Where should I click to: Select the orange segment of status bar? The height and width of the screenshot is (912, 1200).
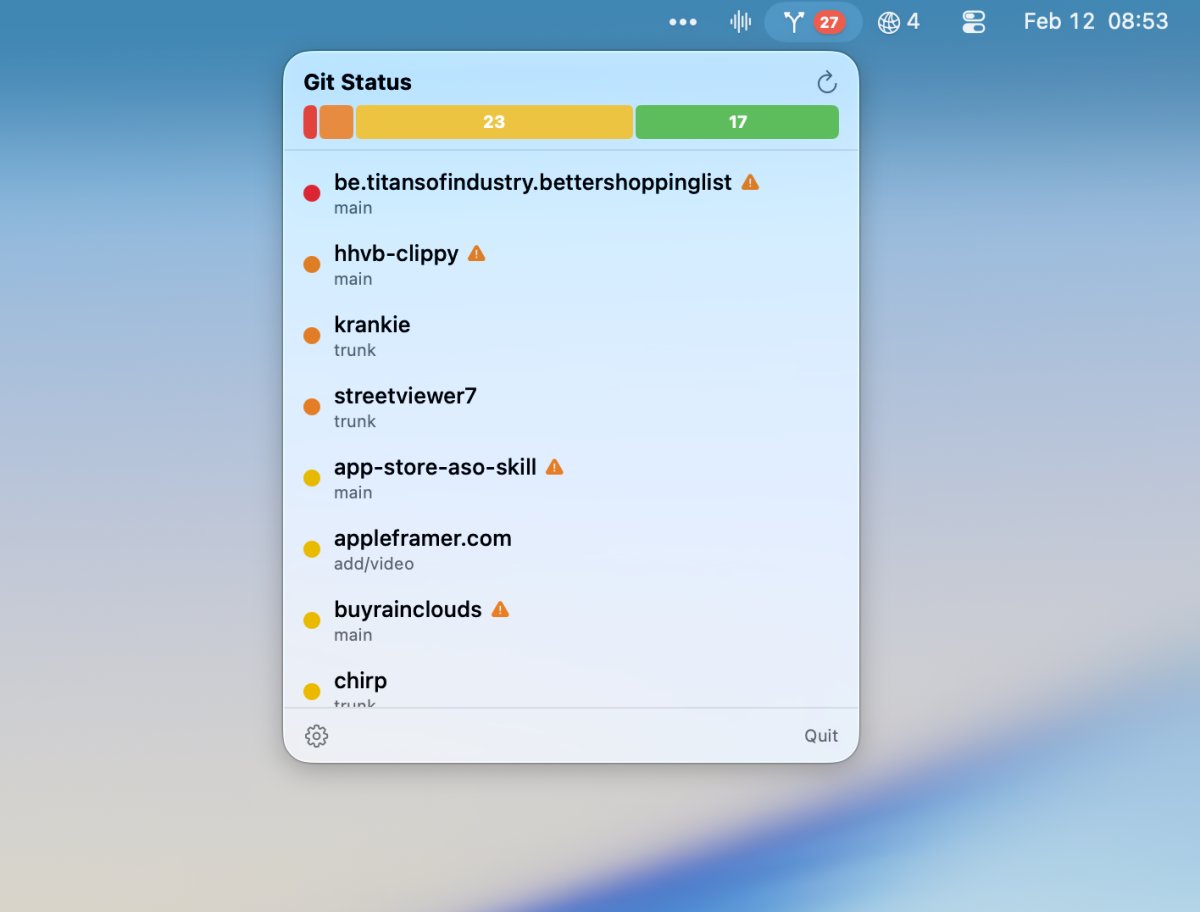pyautogui.click(x=336, y=122)
